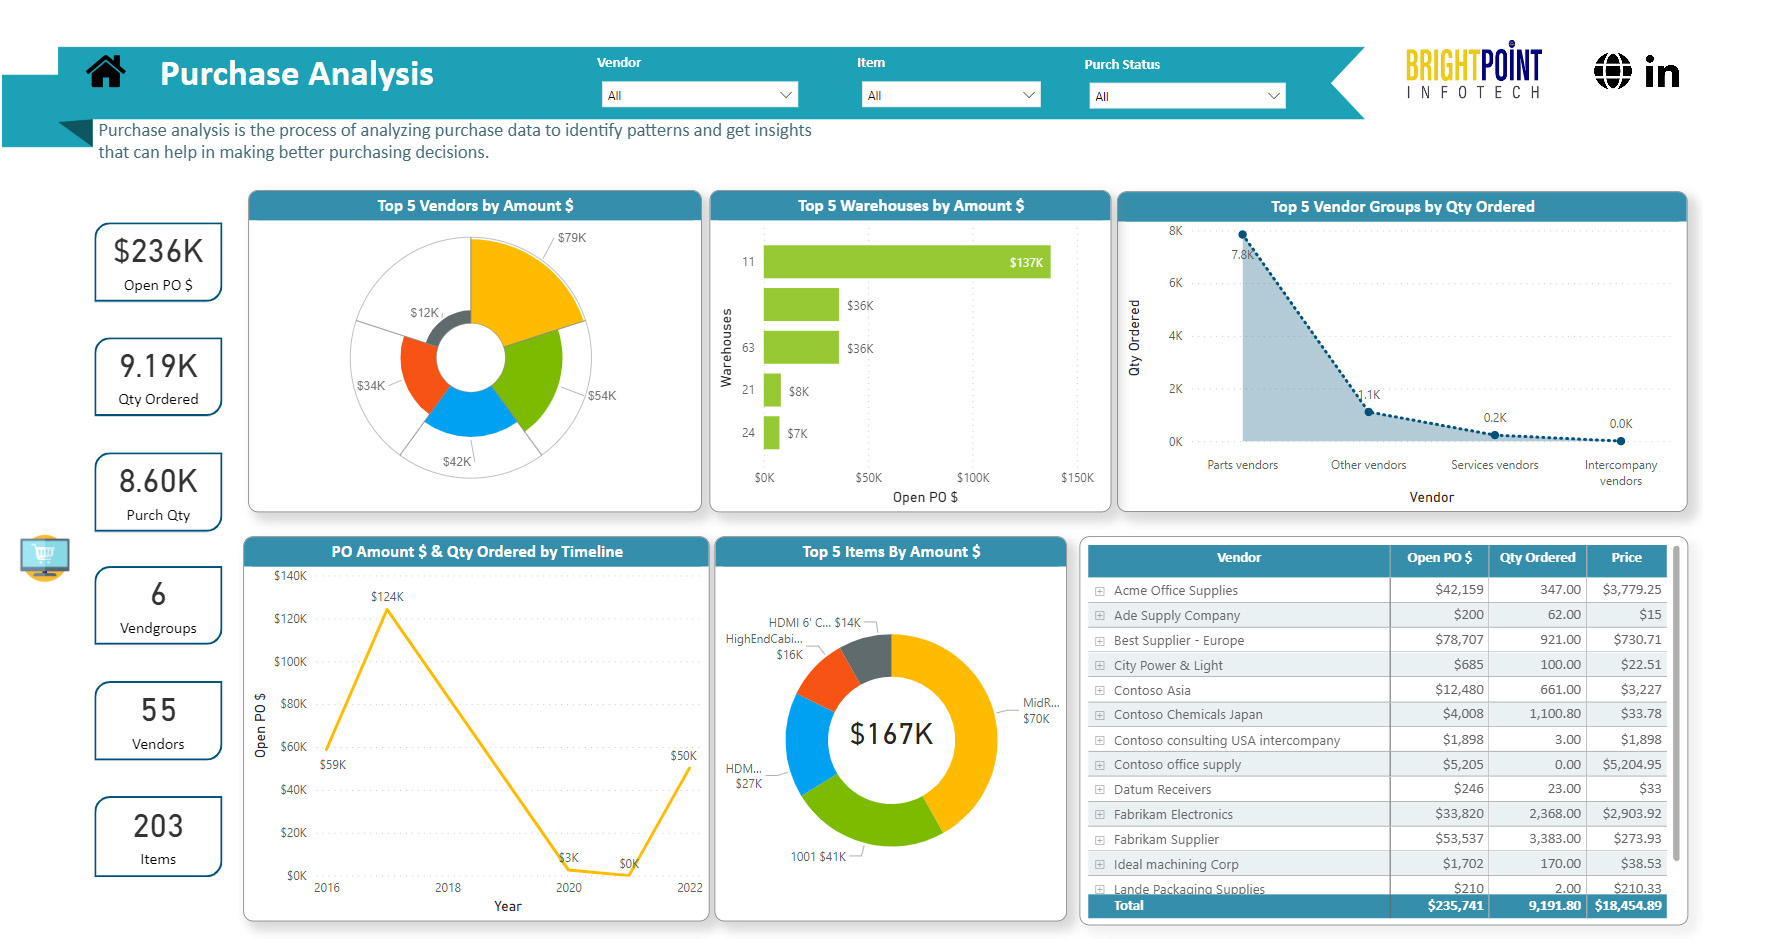
Task: Open the Item filter dropdown
Action: (x=950, y=95)
